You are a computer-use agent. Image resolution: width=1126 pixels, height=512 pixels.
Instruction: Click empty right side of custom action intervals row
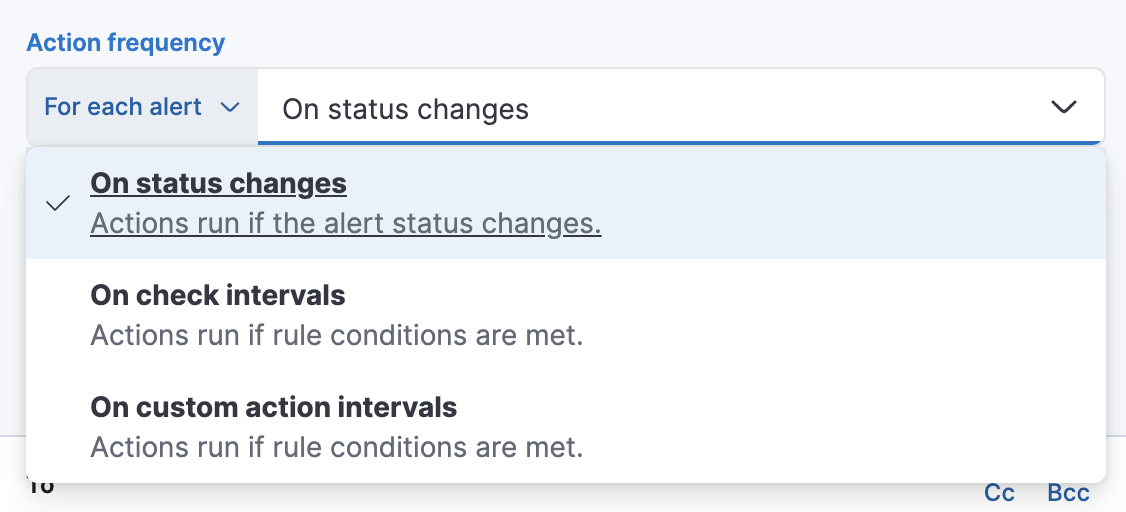pos(850,427)
